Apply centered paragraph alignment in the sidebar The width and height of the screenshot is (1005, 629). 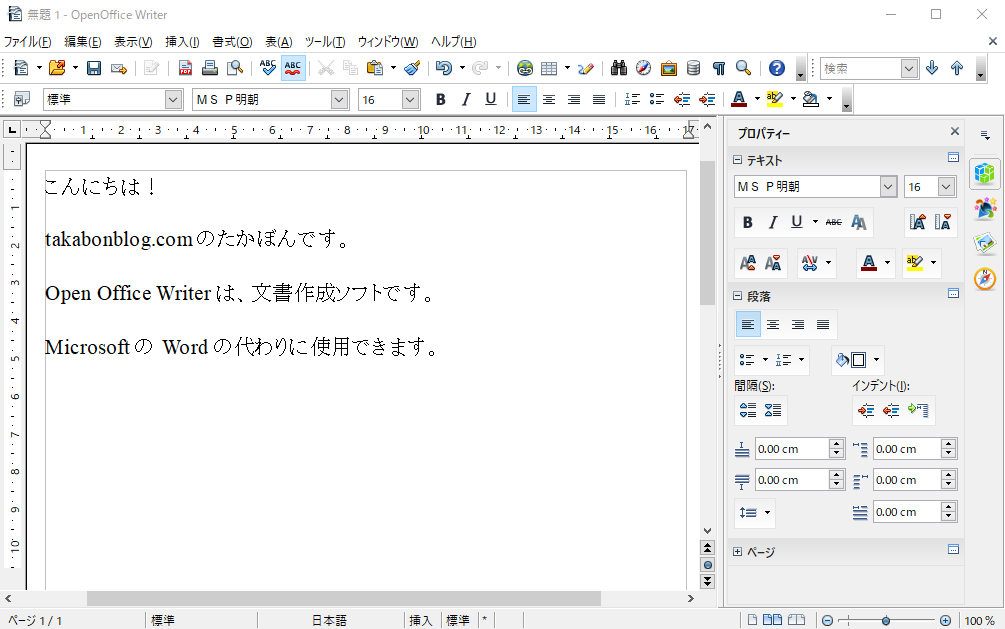tap(773, 324)
